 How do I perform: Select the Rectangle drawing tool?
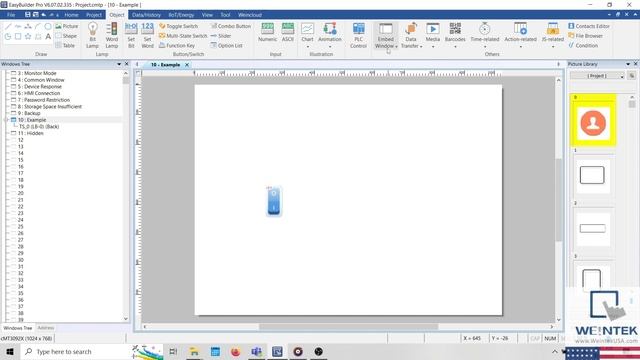click(18, 36)
